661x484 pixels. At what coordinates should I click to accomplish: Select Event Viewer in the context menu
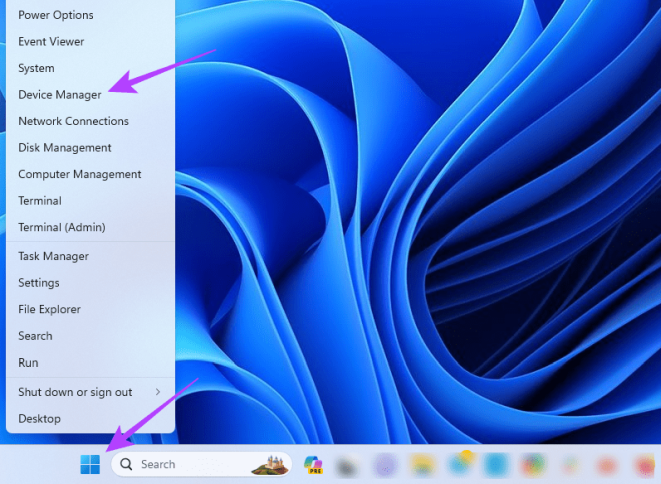(51, 42)
